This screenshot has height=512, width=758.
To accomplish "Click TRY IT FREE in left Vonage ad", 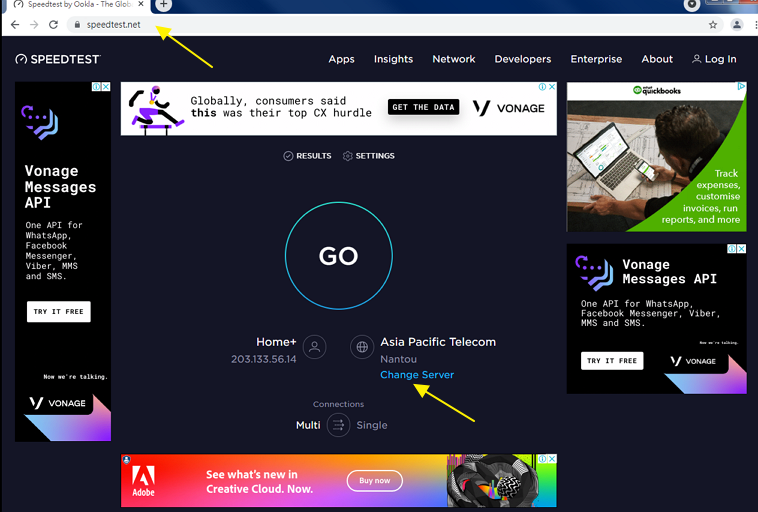I will [x=58, y=312].
